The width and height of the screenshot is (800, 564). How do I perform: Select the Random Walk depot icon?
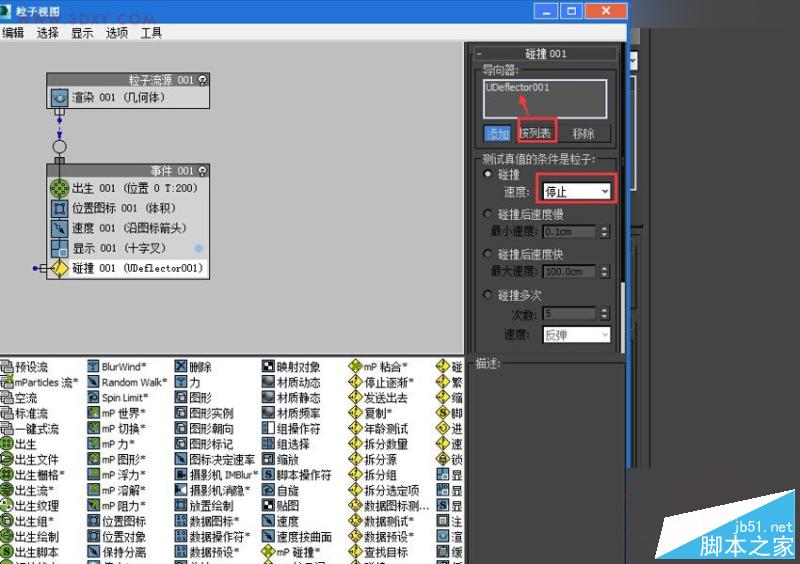(93, 382)
